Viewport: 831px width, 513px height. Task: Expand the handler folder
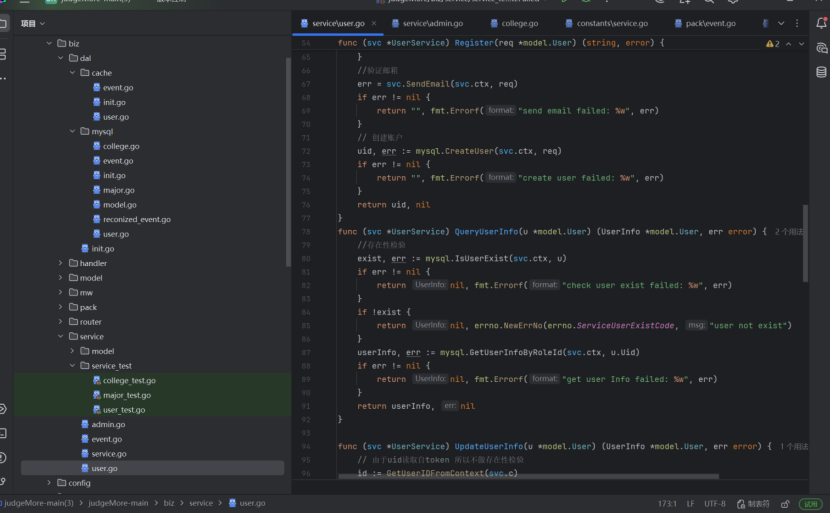tap(61, 263)
